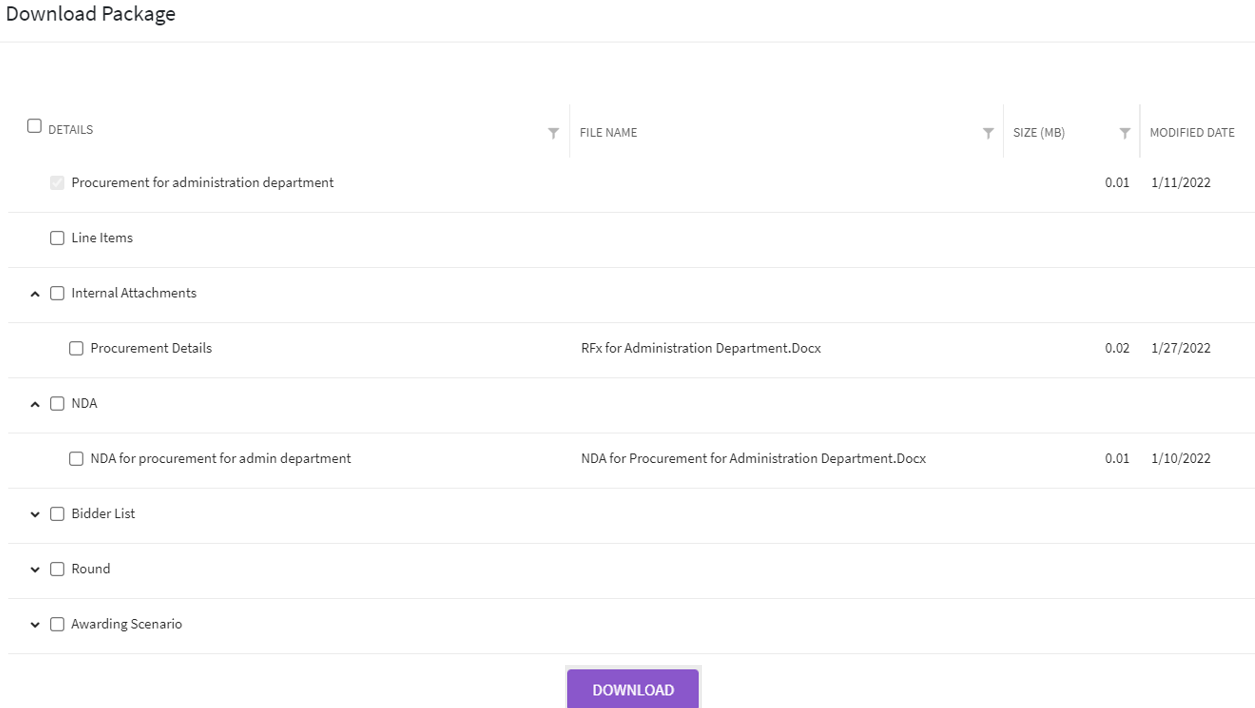Check the Internal Attachments checkbox
1255x708 pixels.
tap(57, 293)
